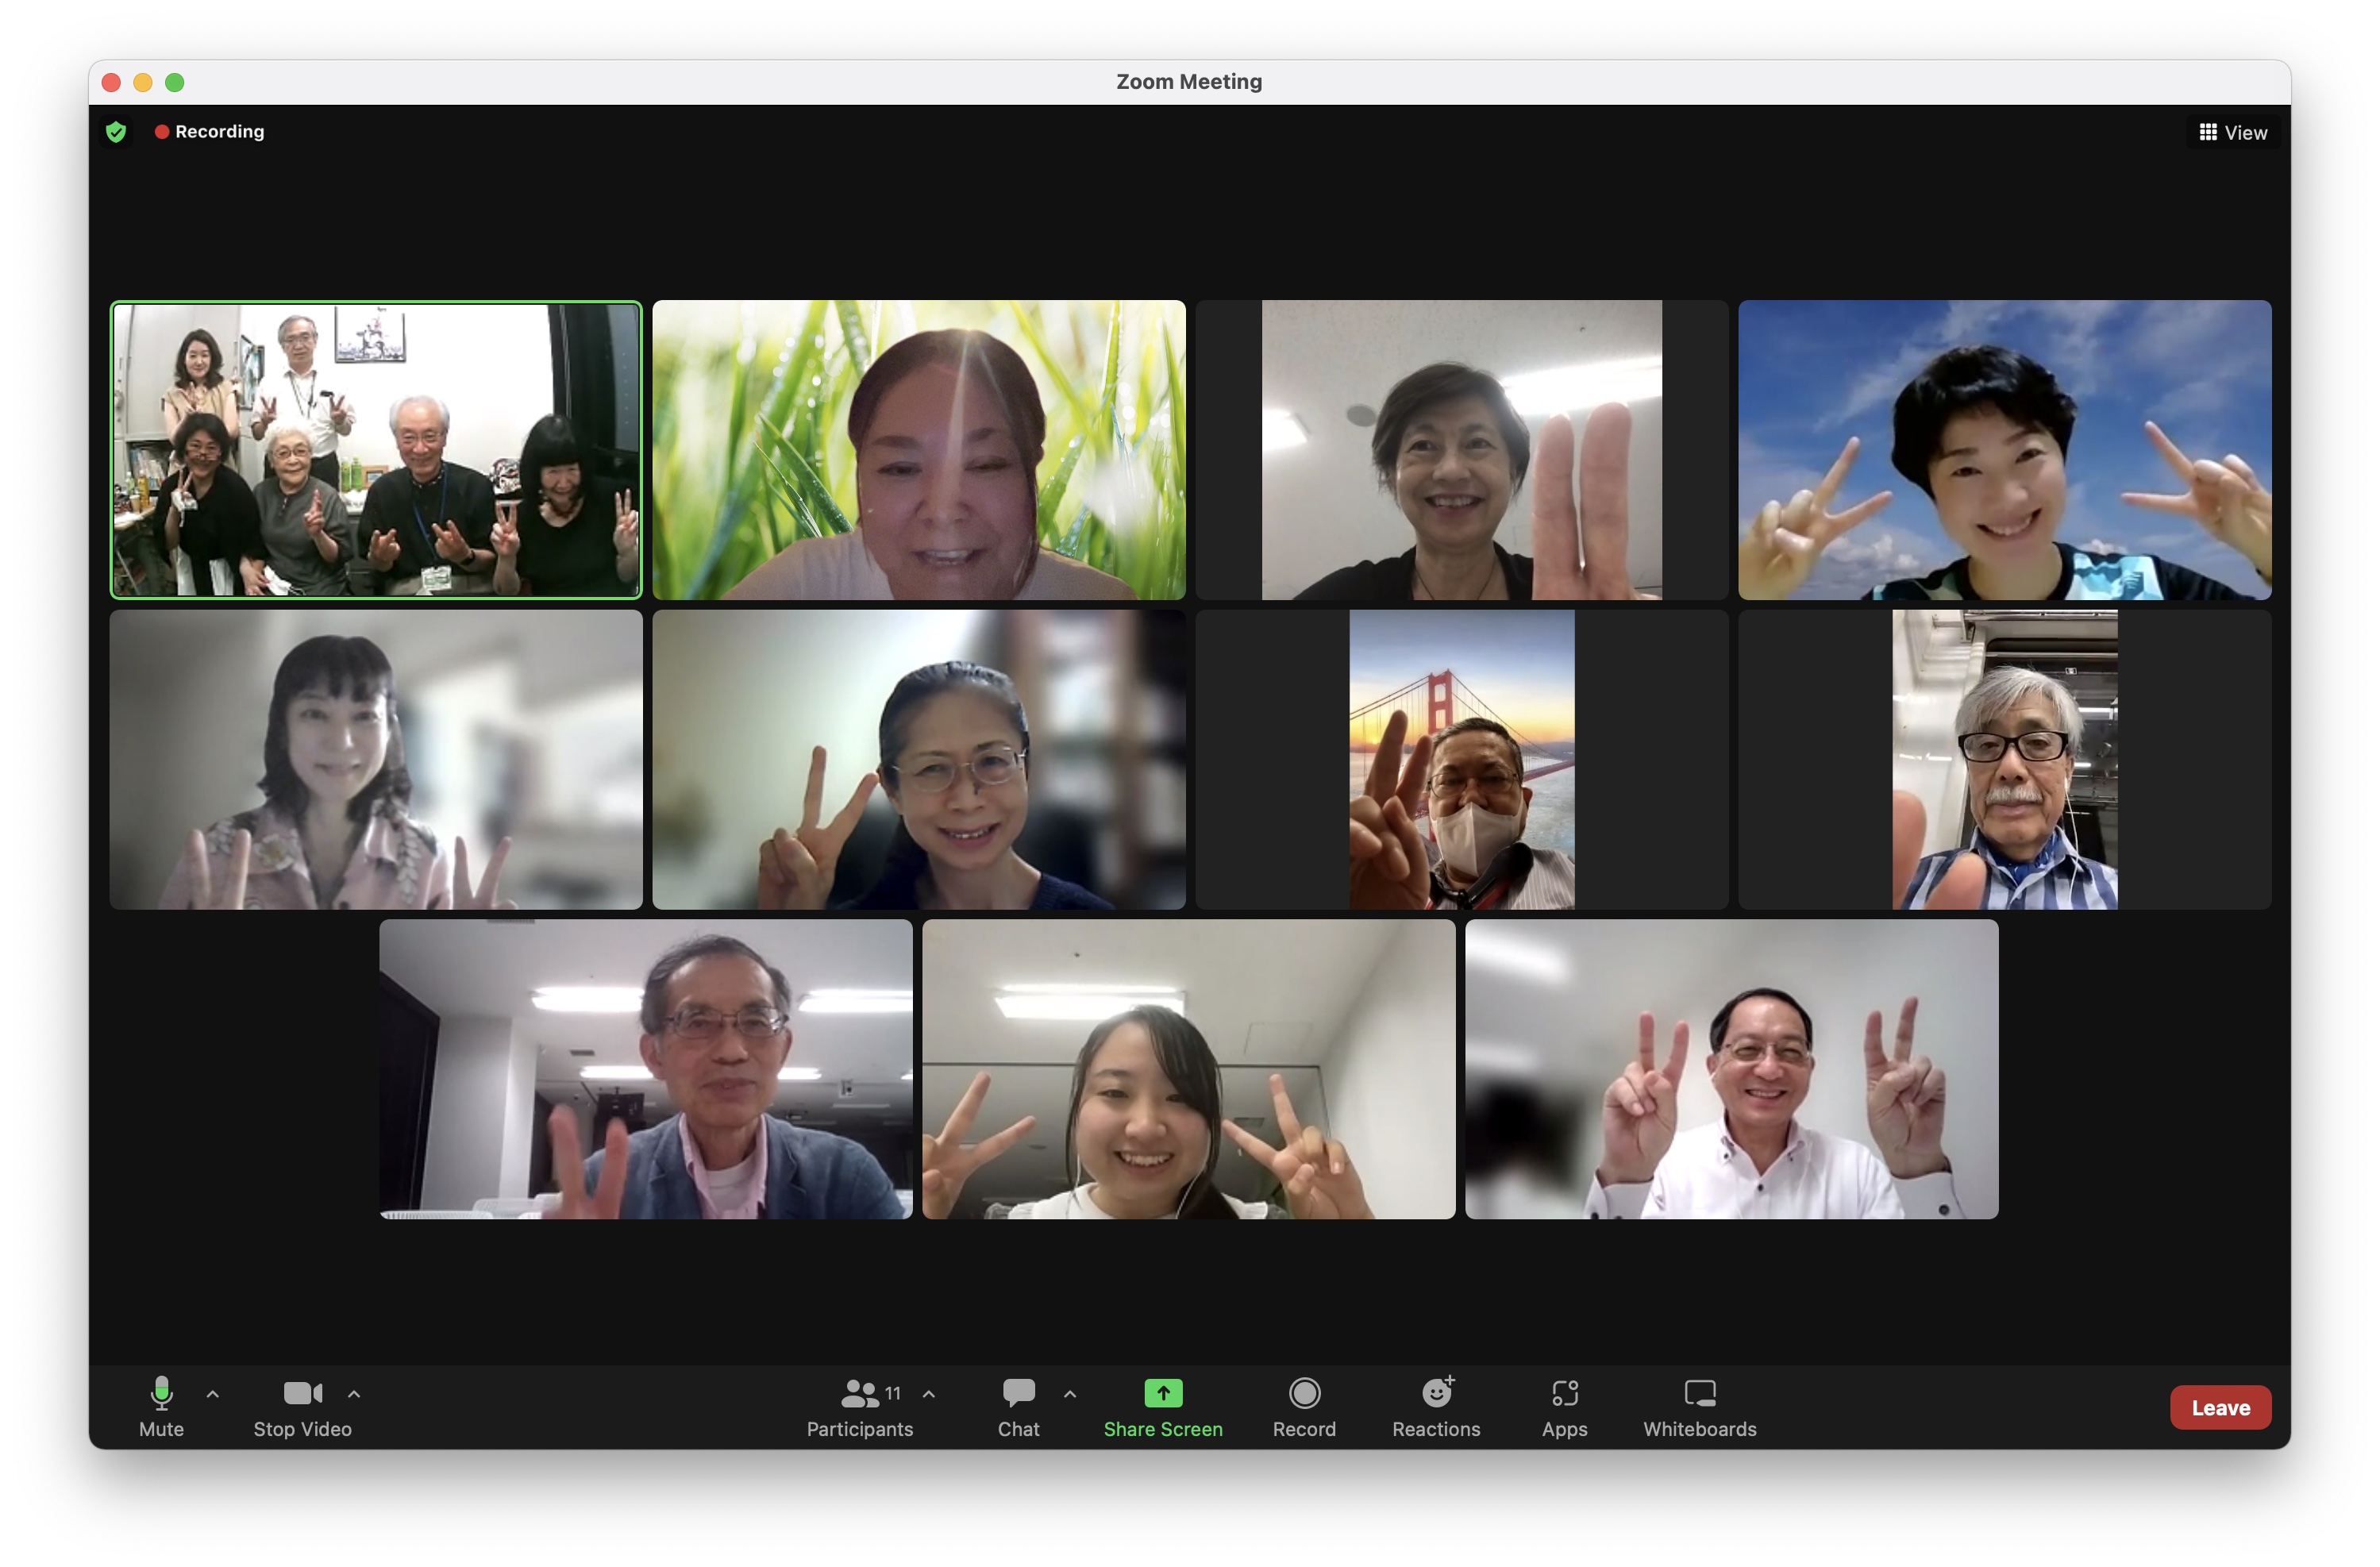Maximize the Zoom window with green button
The image size is (2380, 1567).
[175, 82]
